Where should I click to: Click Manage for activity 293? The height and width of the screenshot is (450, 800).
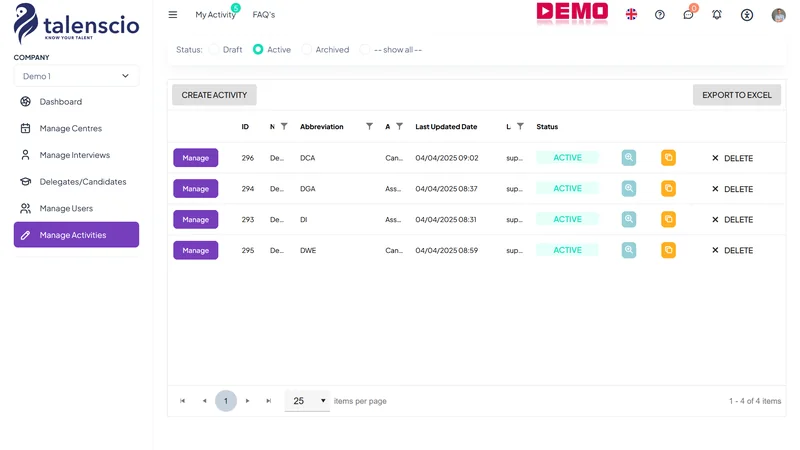pyautogui.click(x=196, y=219)
